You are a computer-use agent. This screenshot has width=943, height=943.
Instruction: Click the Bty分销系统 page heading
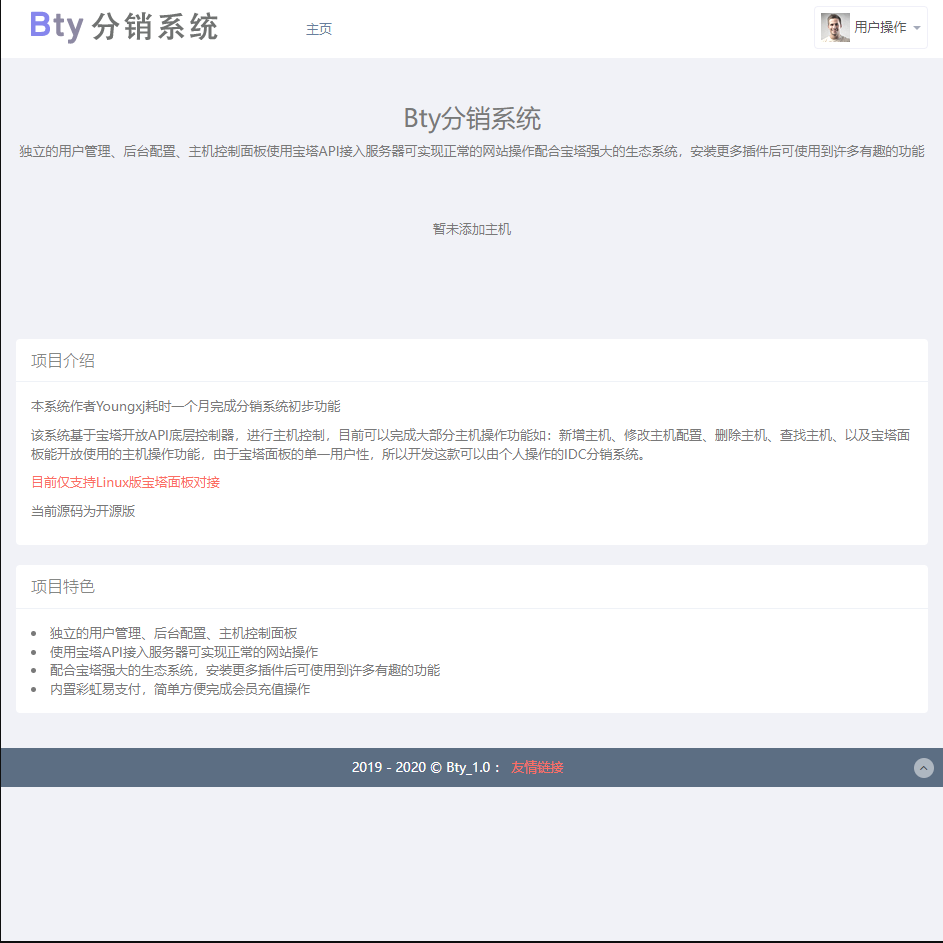(472, 118)
